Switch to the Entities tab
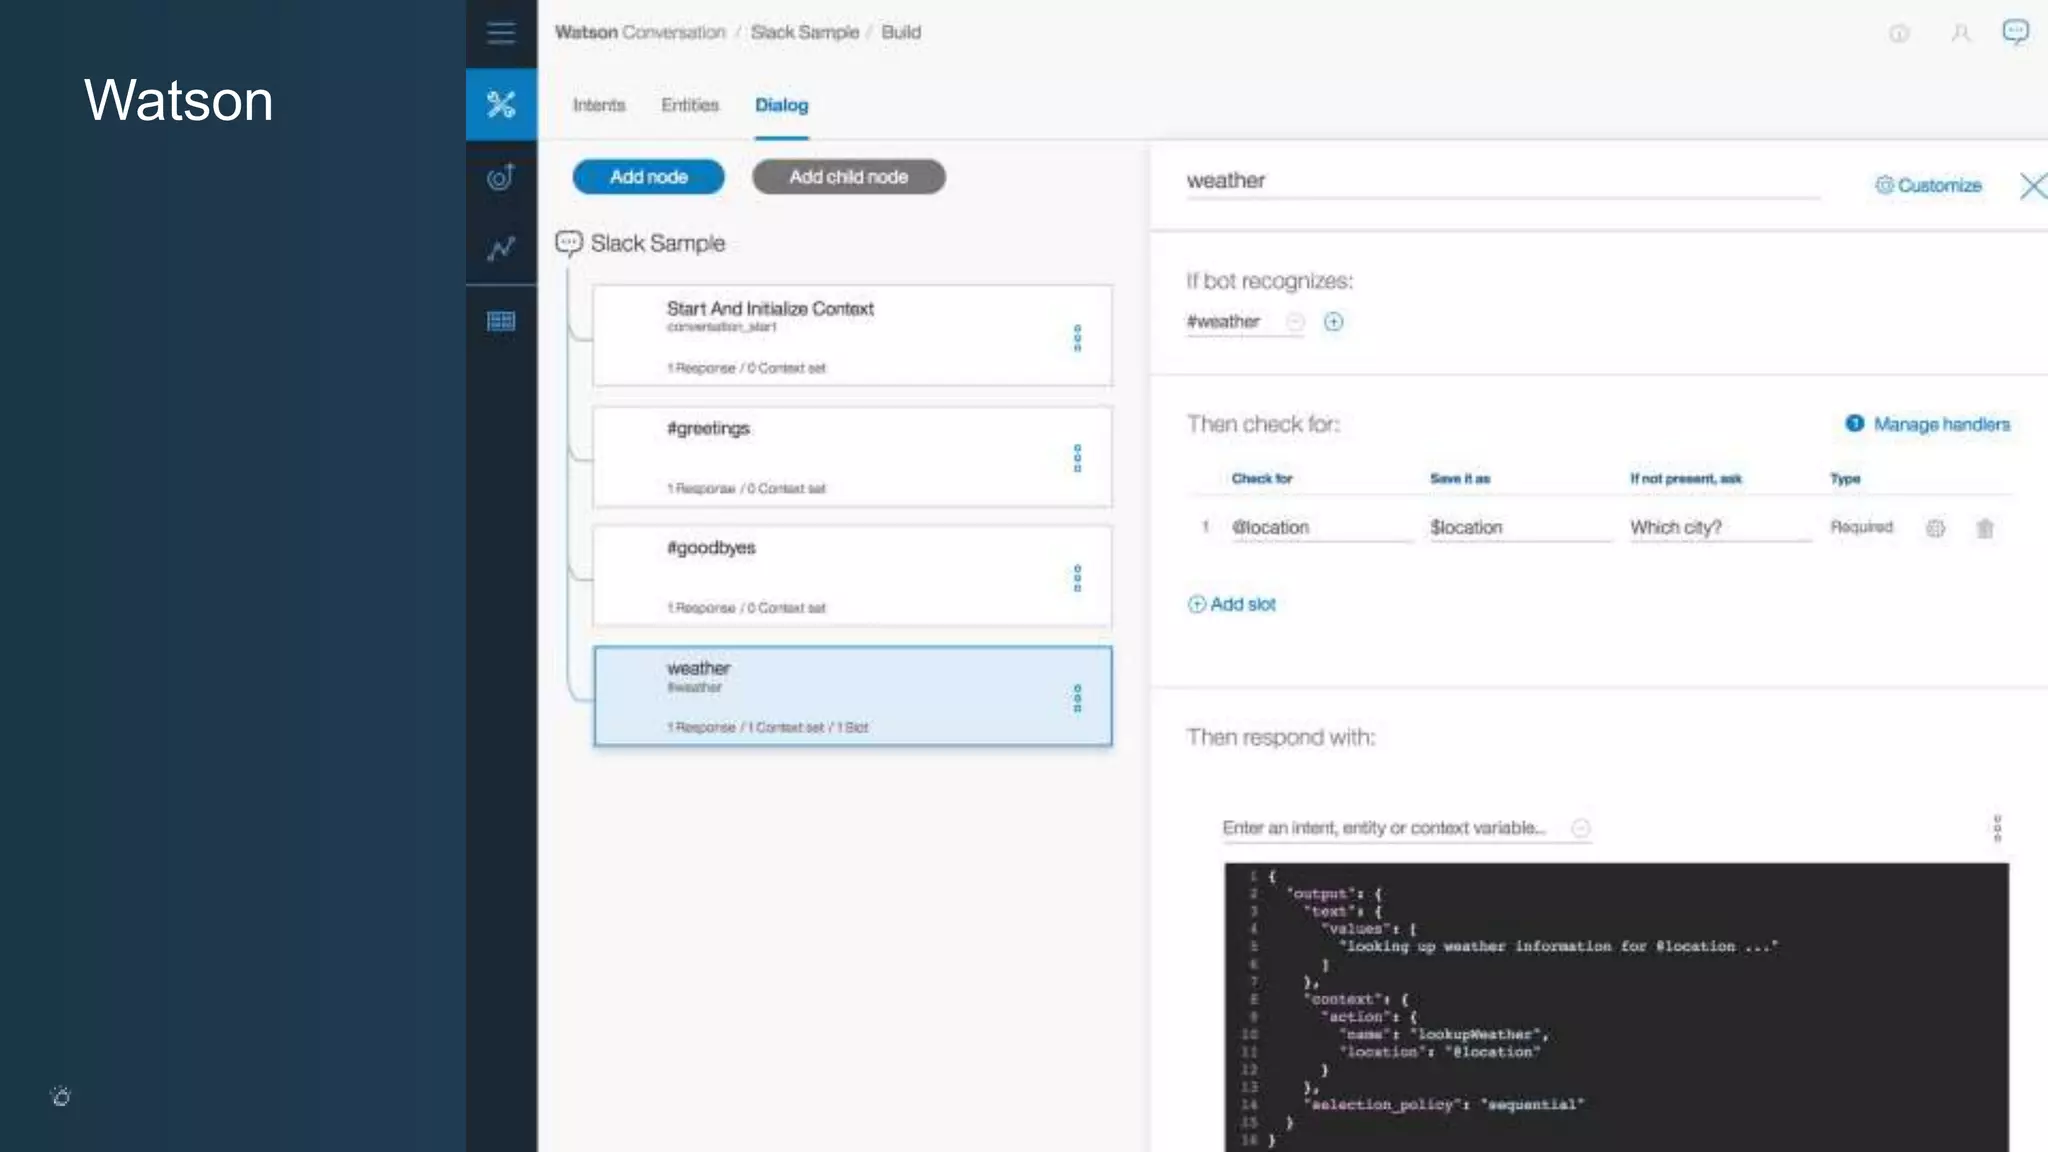Screen dimensions: 2048x1152 click(x=689, y=105)
